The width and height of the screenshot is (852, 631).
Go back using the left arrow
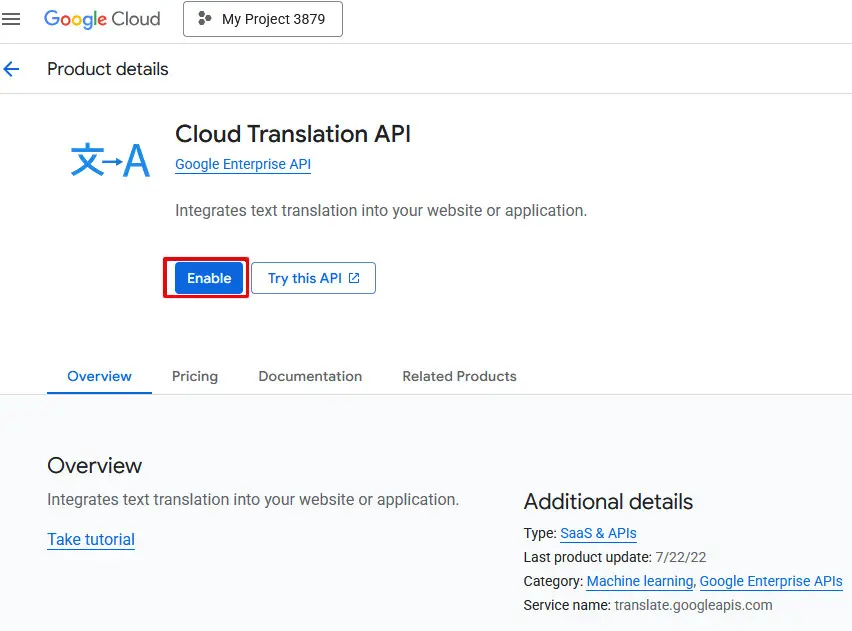11,69
